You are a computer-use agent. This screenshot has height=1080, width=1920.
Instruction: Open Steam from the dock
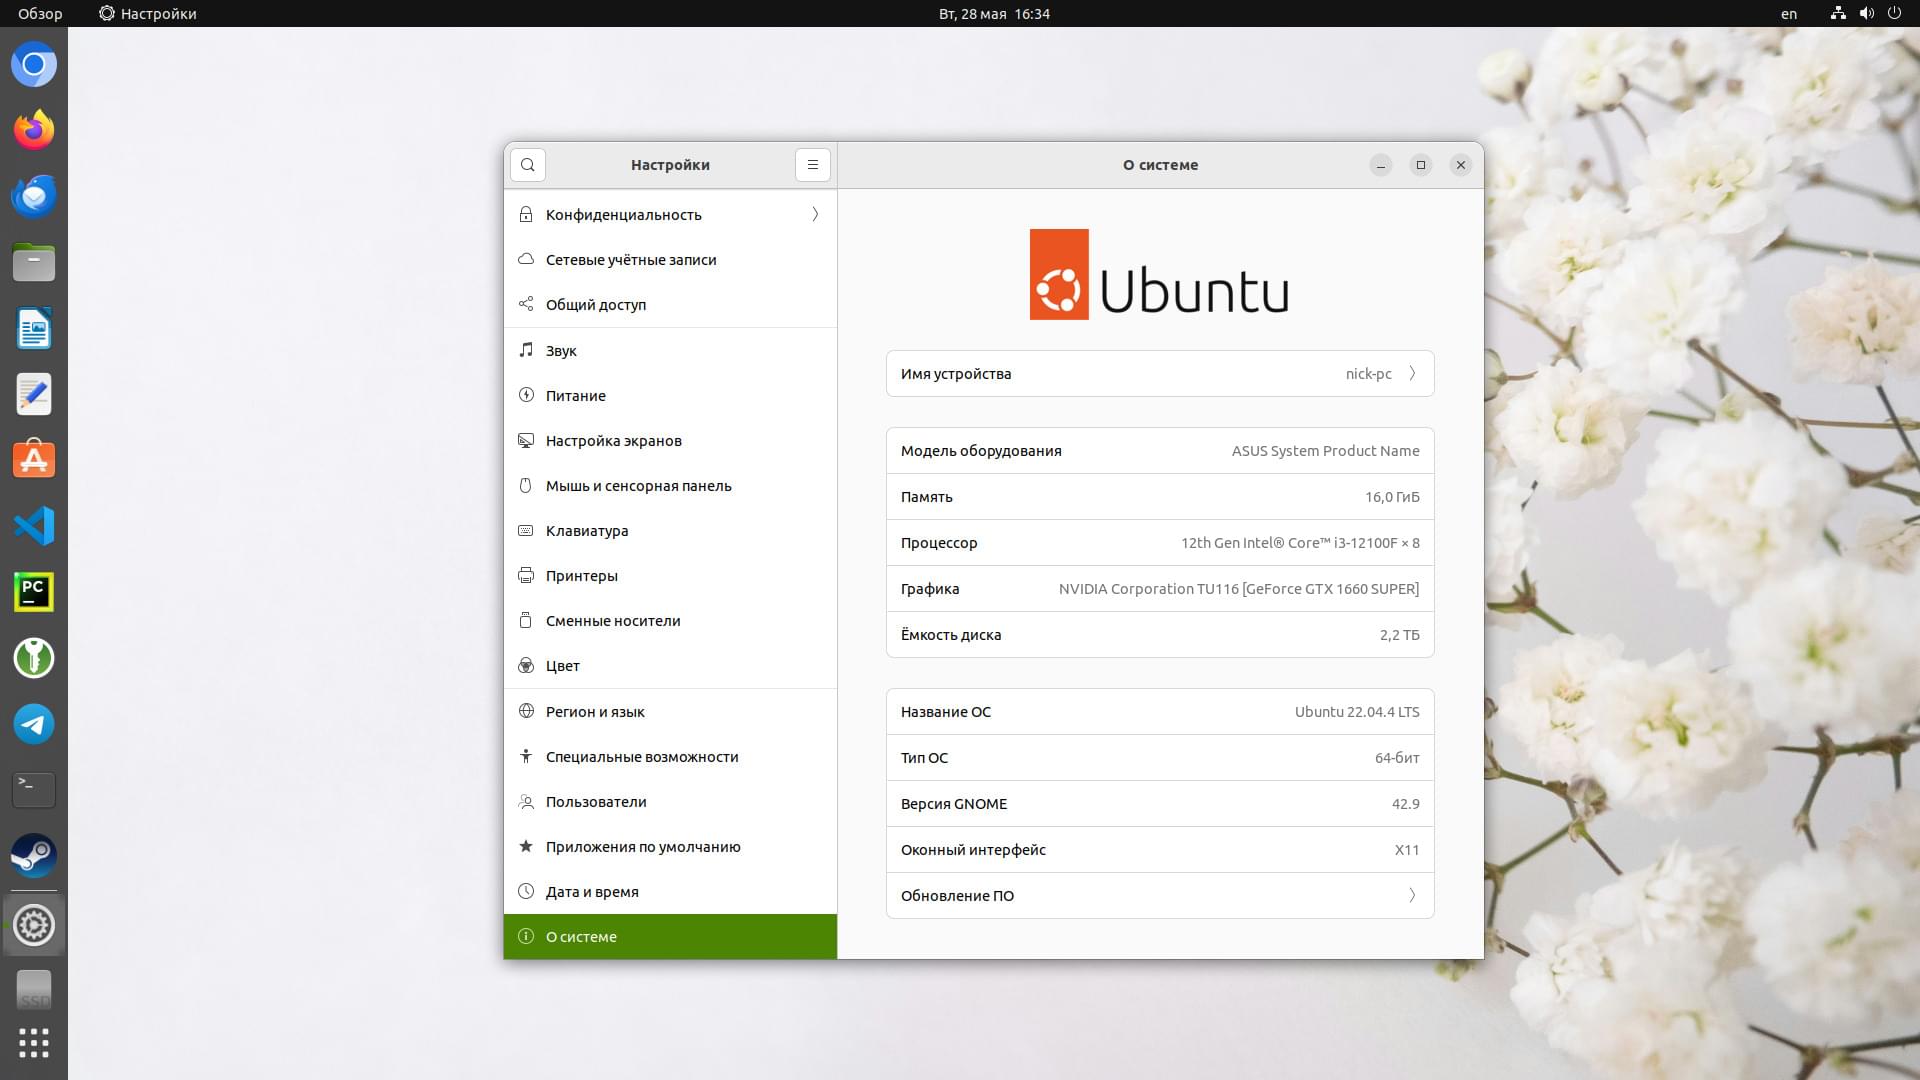point(34,856)
